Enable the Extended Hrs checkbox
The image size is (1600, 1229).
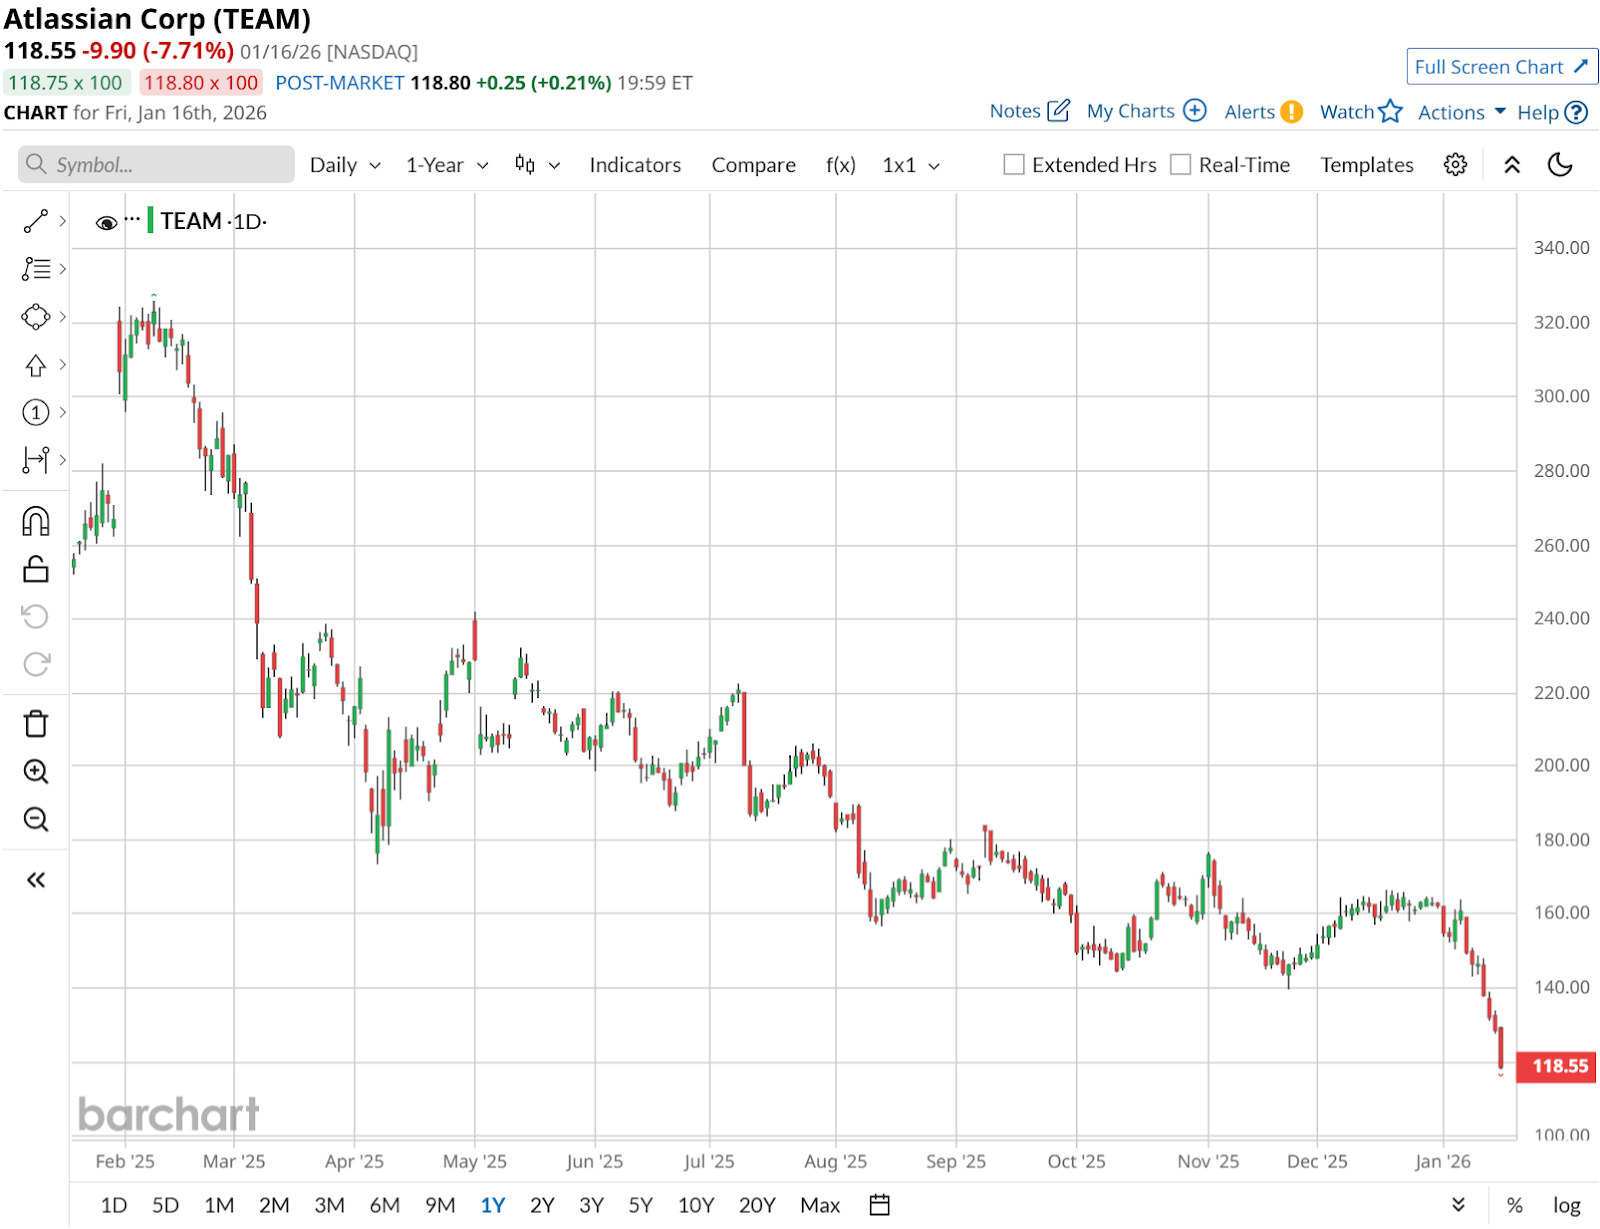point(1014,165)
